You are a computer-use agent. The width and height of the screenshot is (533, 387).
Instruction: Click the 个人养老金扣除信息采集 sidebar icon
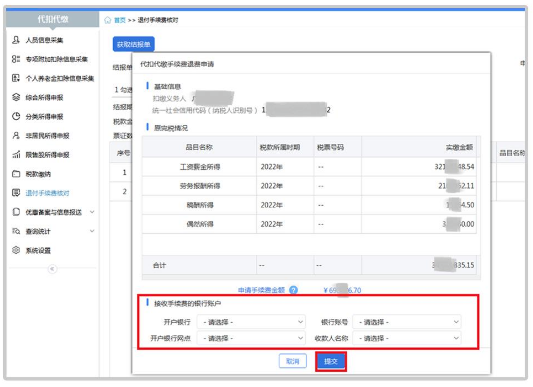pyautogui.click(x=16, y=78)
